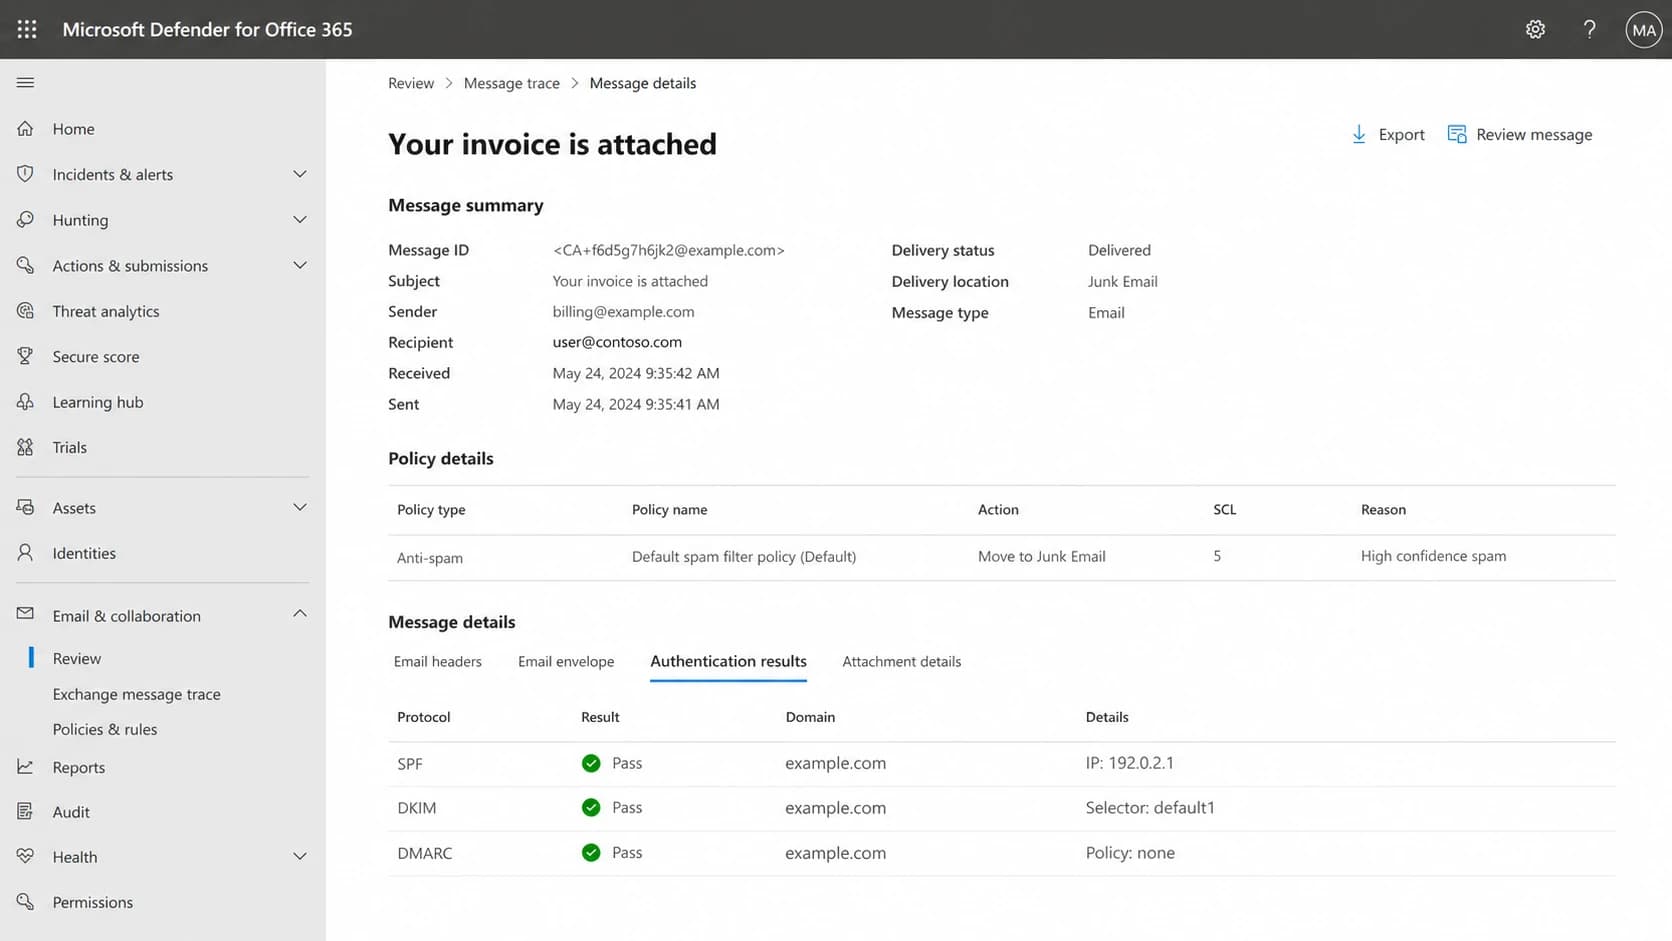Click the Email & collaboration envelope icon
The height and width of the screenshot is (941, 1672).
(26, 614)
